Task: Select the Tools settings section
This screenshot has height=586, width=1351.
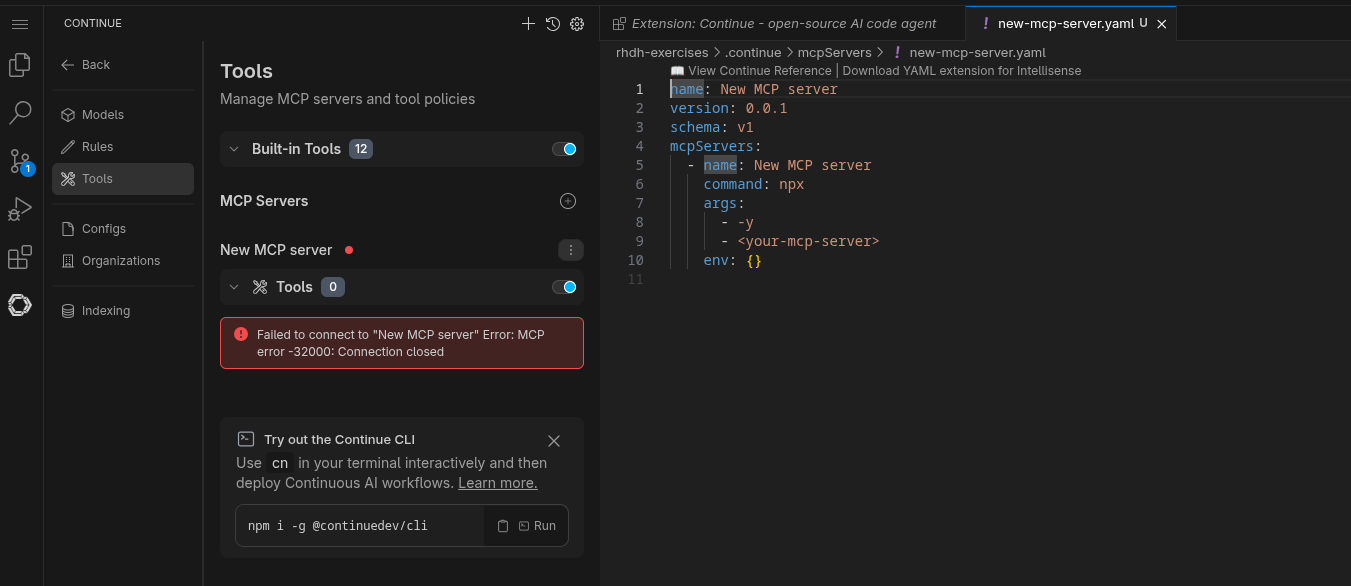Action: coord(123,179)
